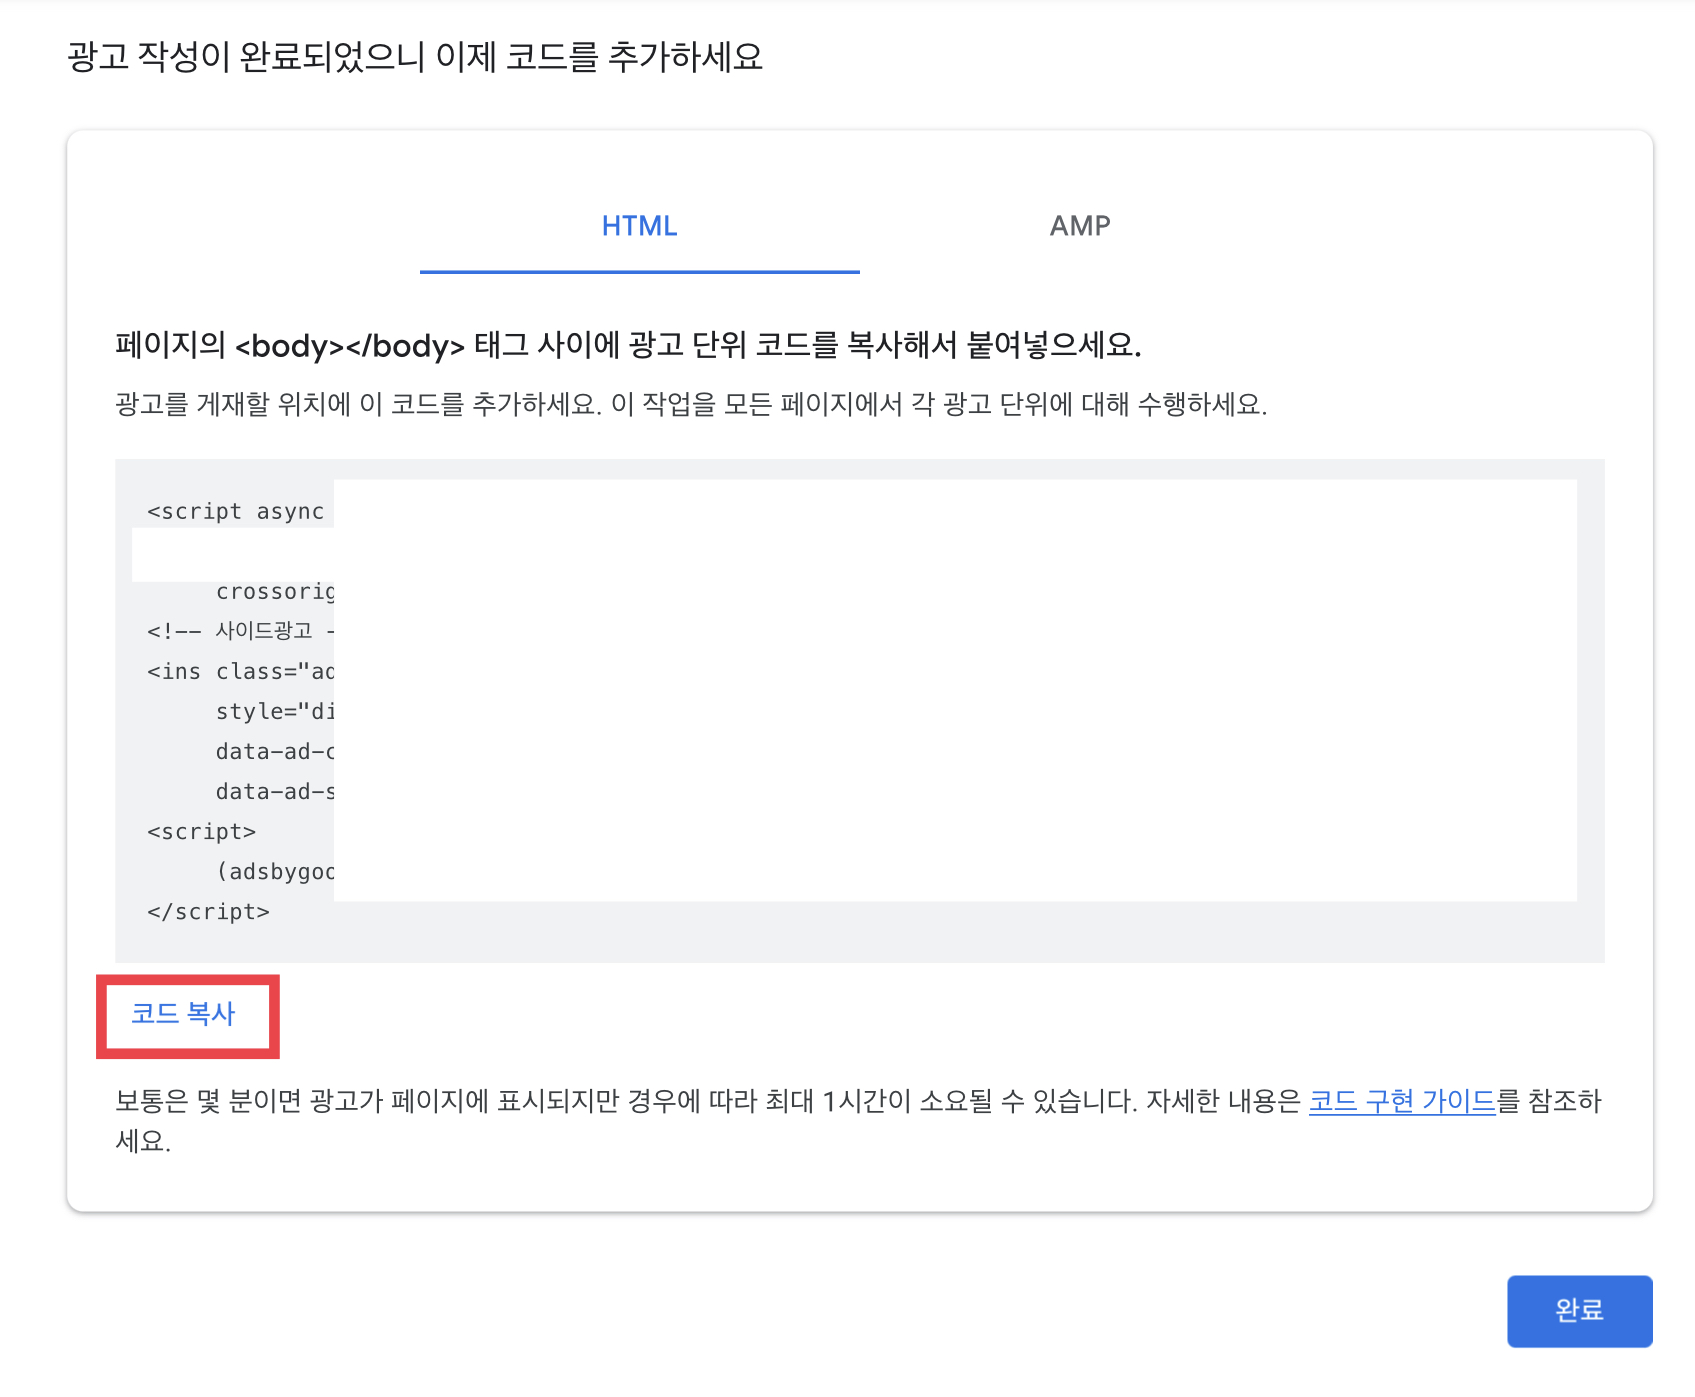Click the blue 완료 button
Viewport: 1695px width, 1397px height.
pyautogui.click(x=1579, y=1310)
